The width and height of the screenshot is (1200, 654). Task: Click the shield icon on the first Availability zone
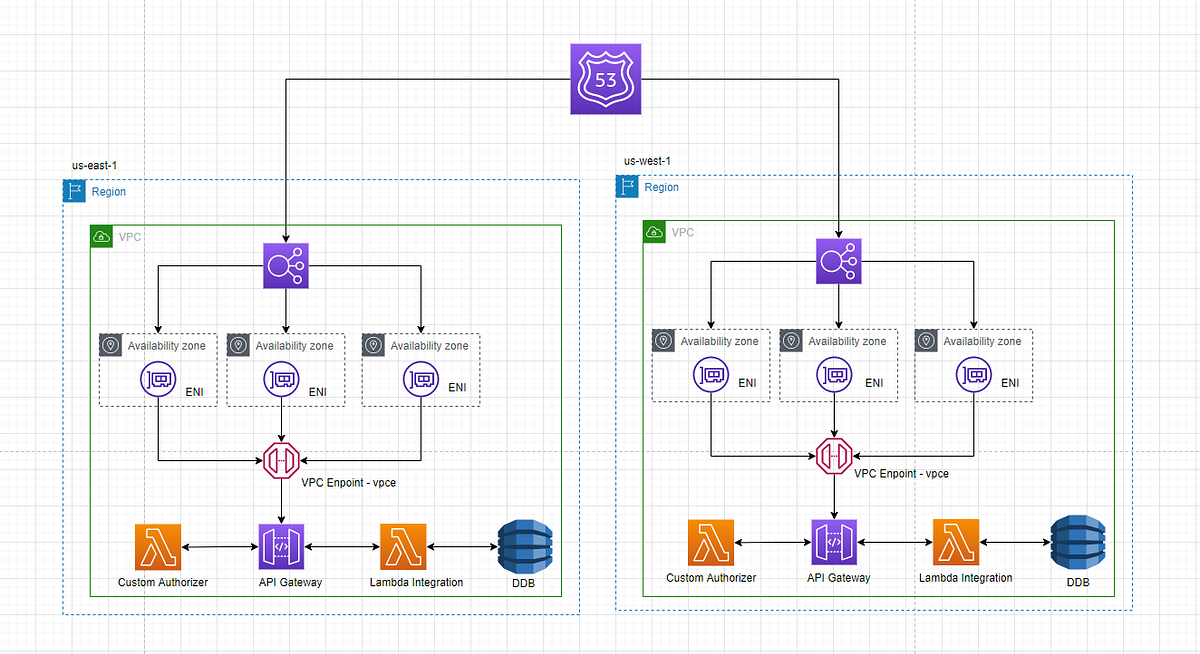[x=110, y=345]
